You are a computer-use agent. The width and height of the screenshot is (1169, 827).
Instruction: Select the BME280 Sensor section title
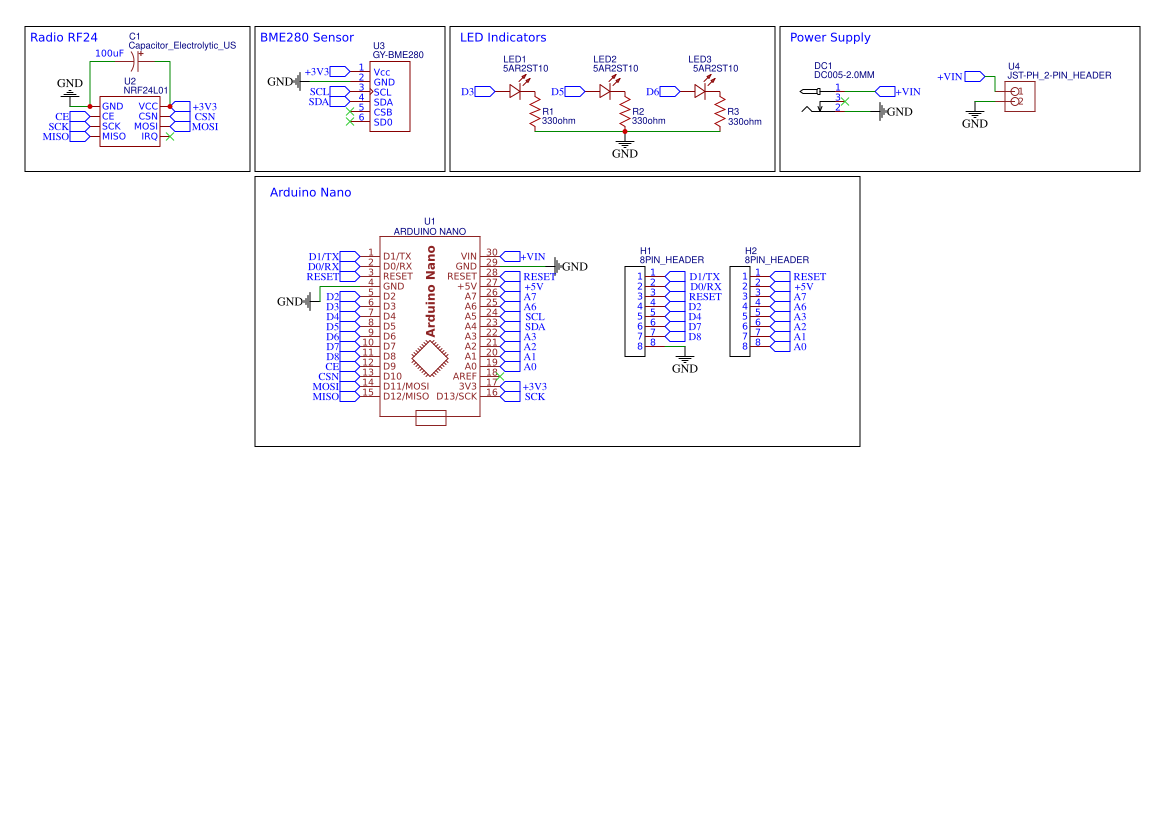tap(306, 37)
